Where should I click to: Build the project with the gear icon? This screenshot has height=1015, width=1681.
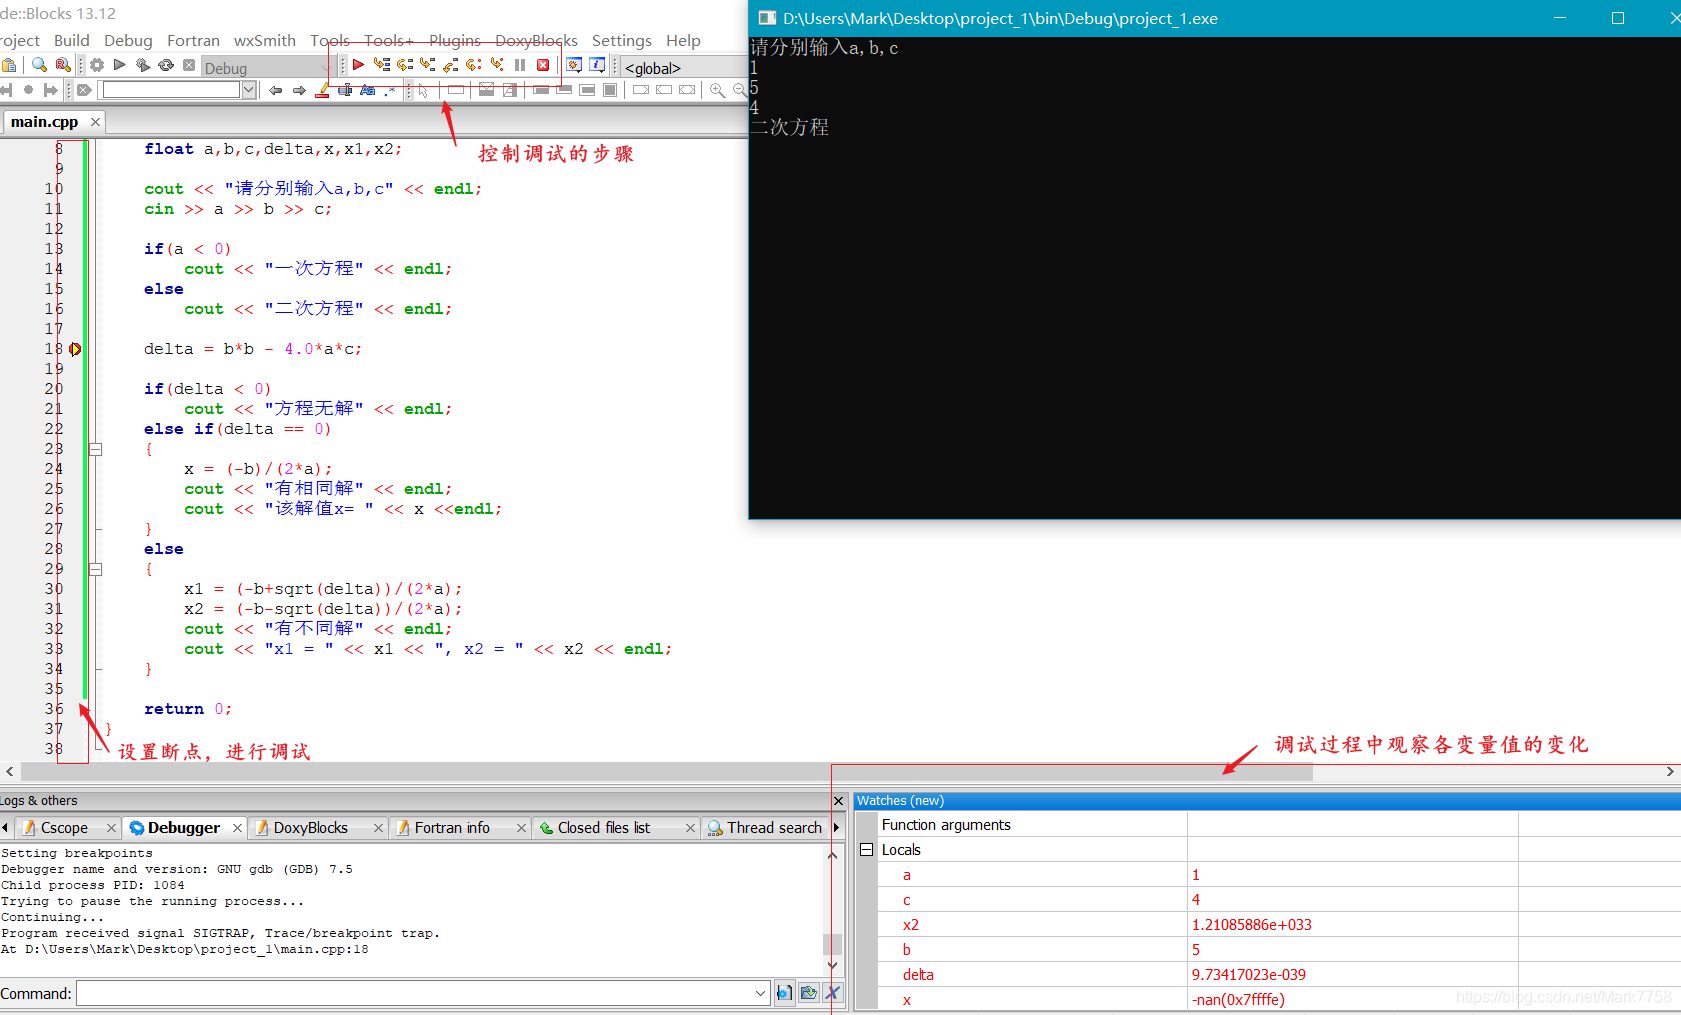coord(97,65)
